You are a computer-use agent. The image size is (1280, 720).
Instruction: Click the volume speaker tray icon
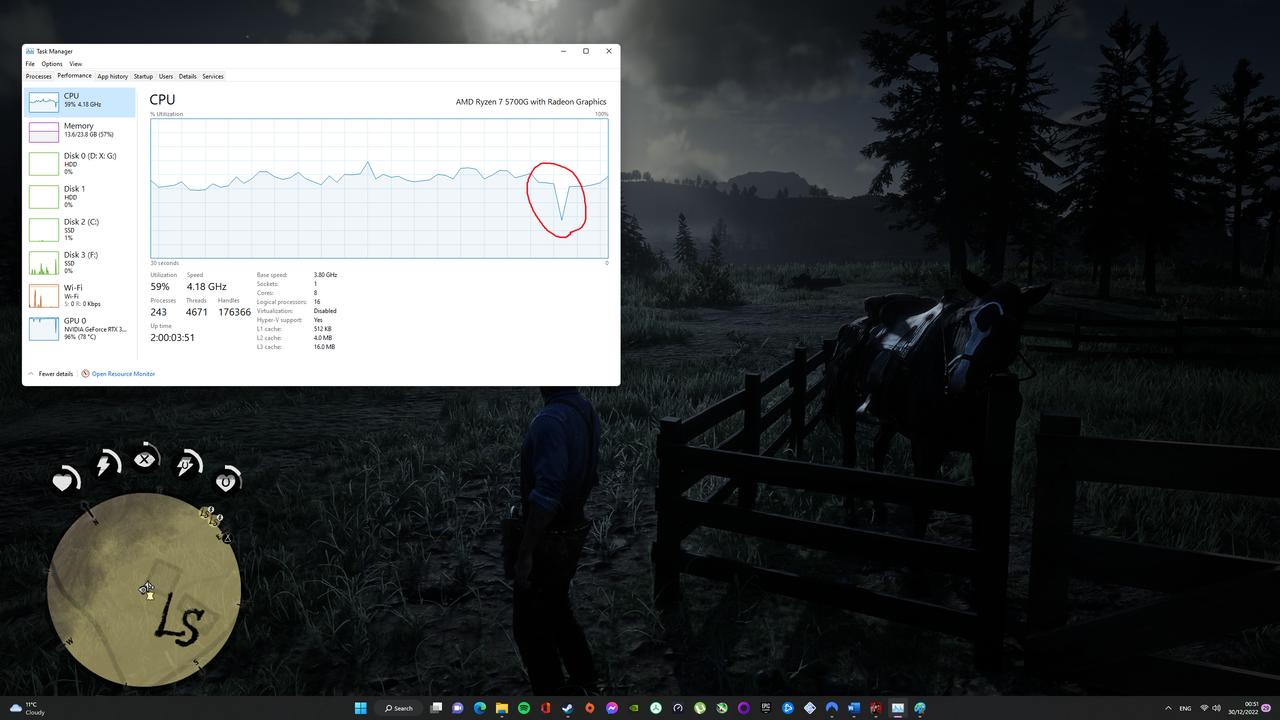1218,708
